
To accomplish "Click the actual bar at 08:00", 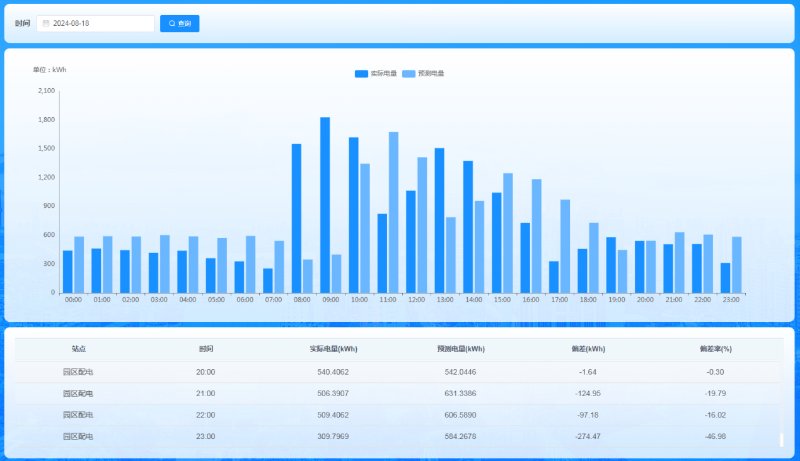I will point(296,218).
